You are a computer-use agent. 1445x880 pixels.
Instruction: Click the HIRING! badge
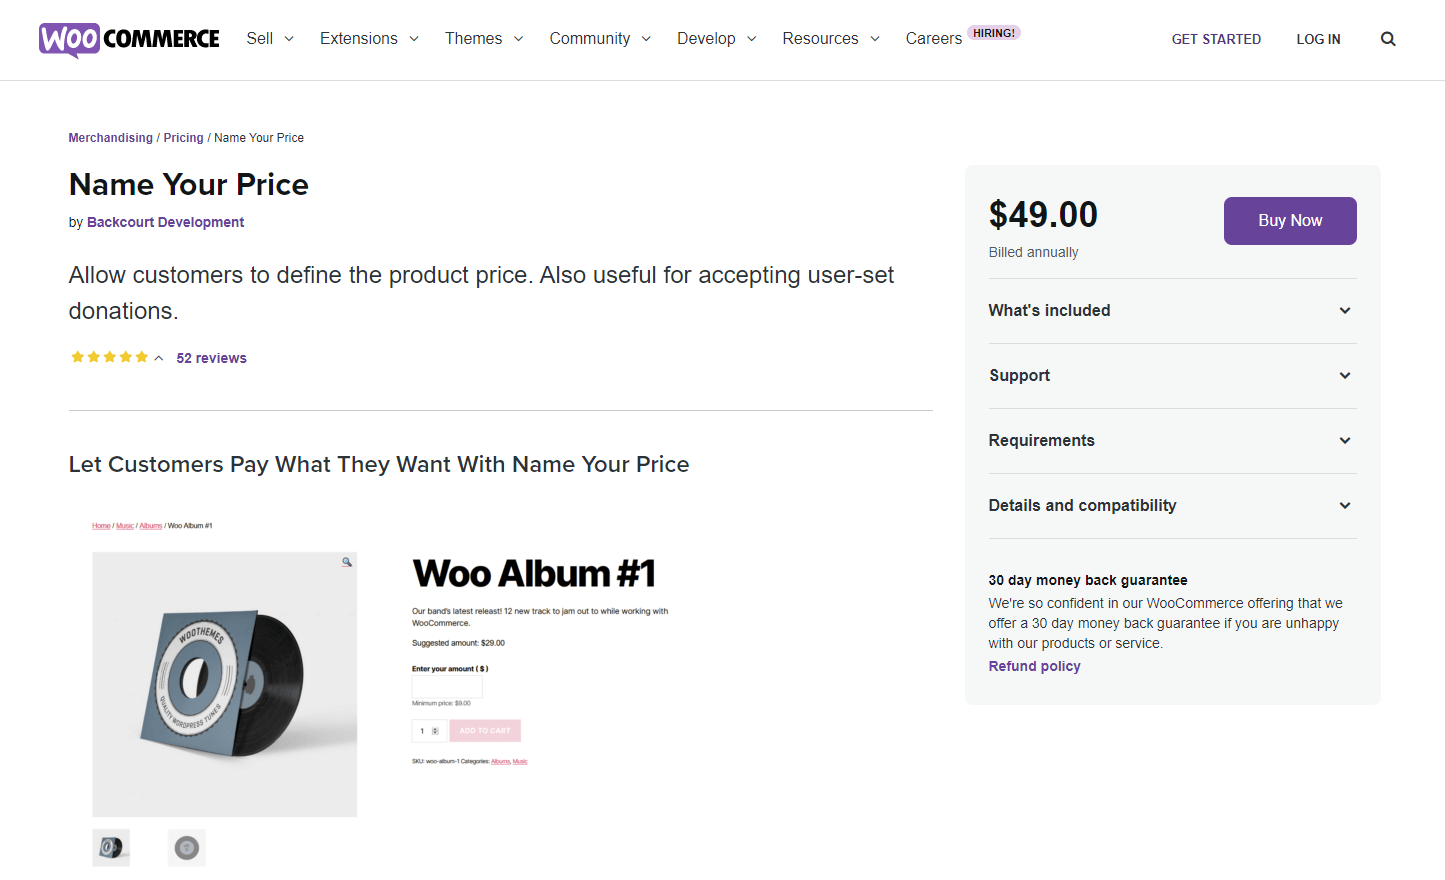(x=993, y=33)
